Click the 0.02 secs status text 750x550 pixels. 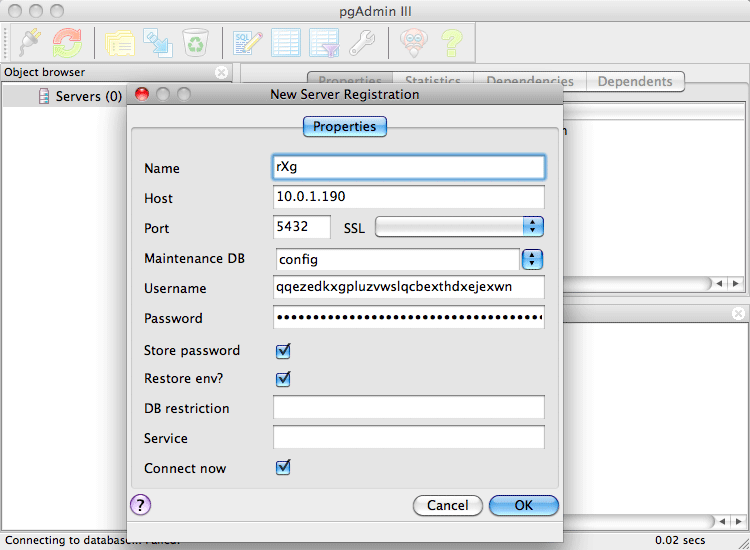(680, 540)
